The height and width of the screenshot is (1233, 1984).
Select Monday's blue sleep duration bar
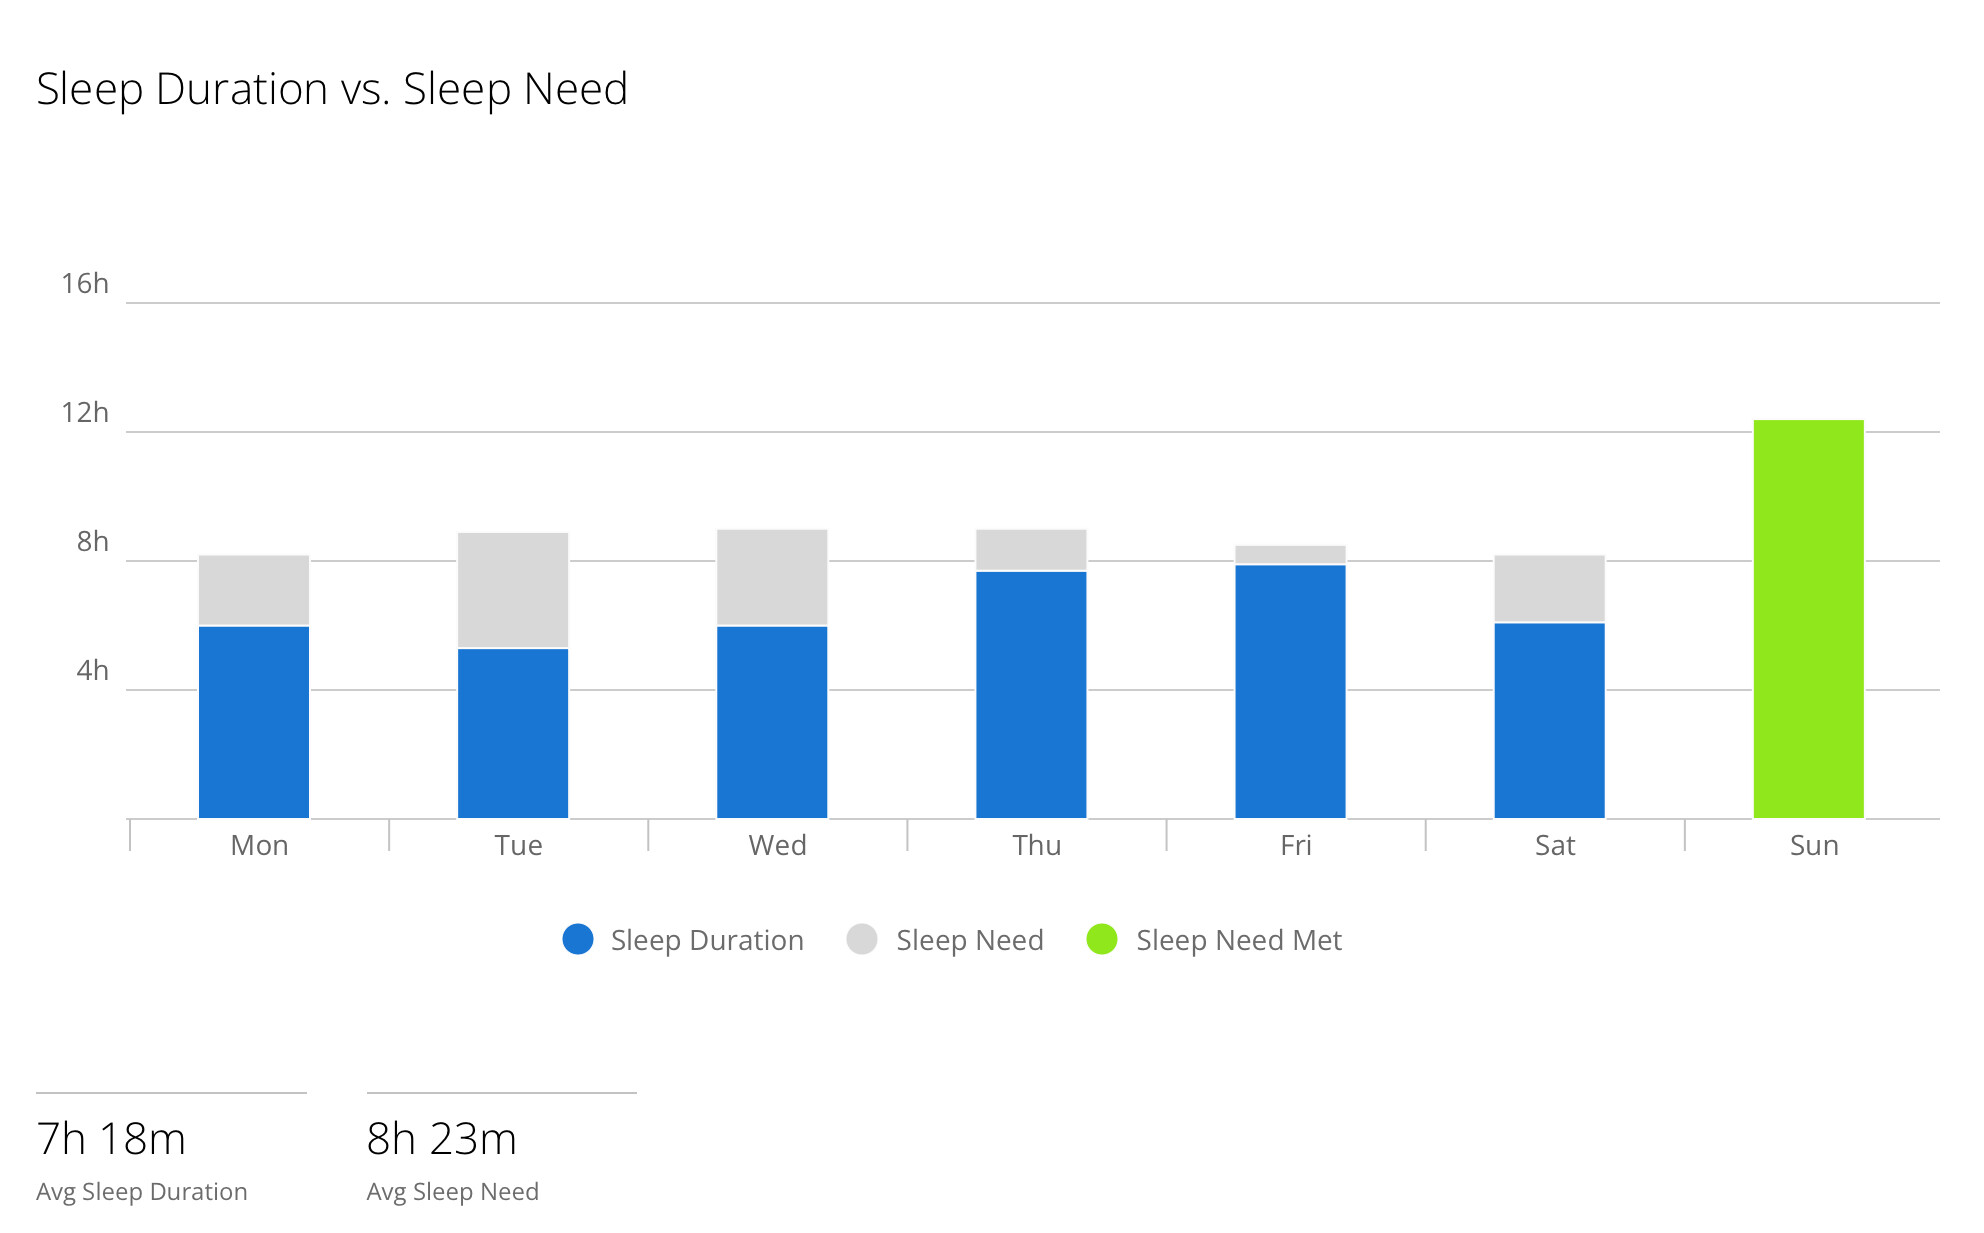coord(254,722)
